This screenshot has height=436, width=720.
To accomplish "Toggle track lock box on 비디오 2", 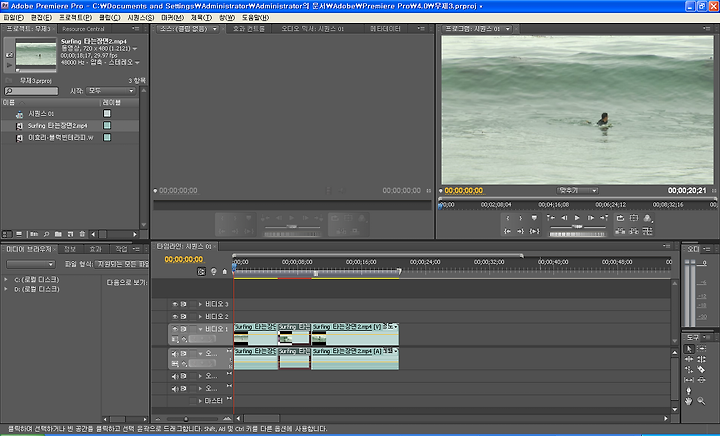I will click(193, 316).
